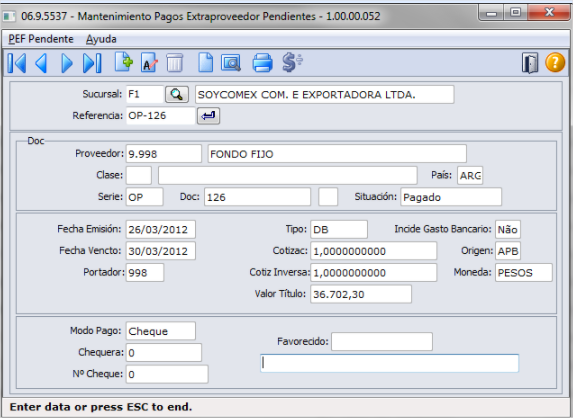Click exit door icon
The width and height of the screenshot is (573, 418).
click(x=530, y=63)
